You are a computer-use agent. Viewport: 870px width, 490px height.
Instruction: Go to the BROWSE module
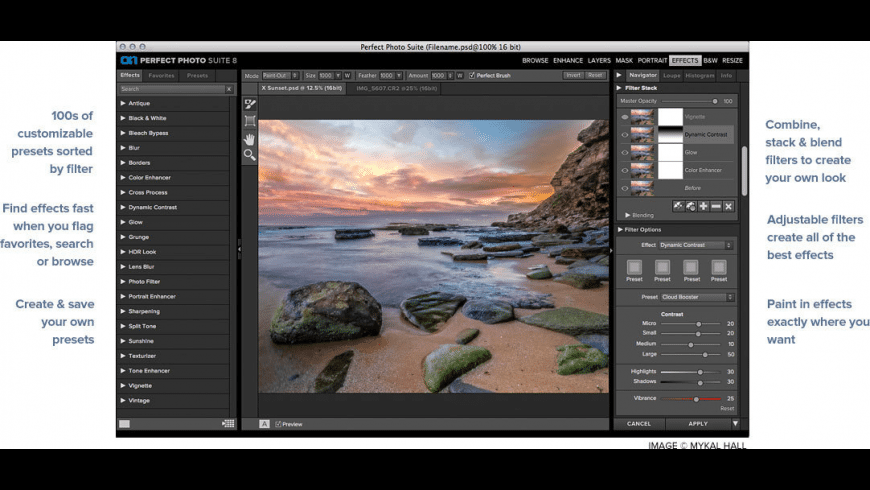pos(535,60)
